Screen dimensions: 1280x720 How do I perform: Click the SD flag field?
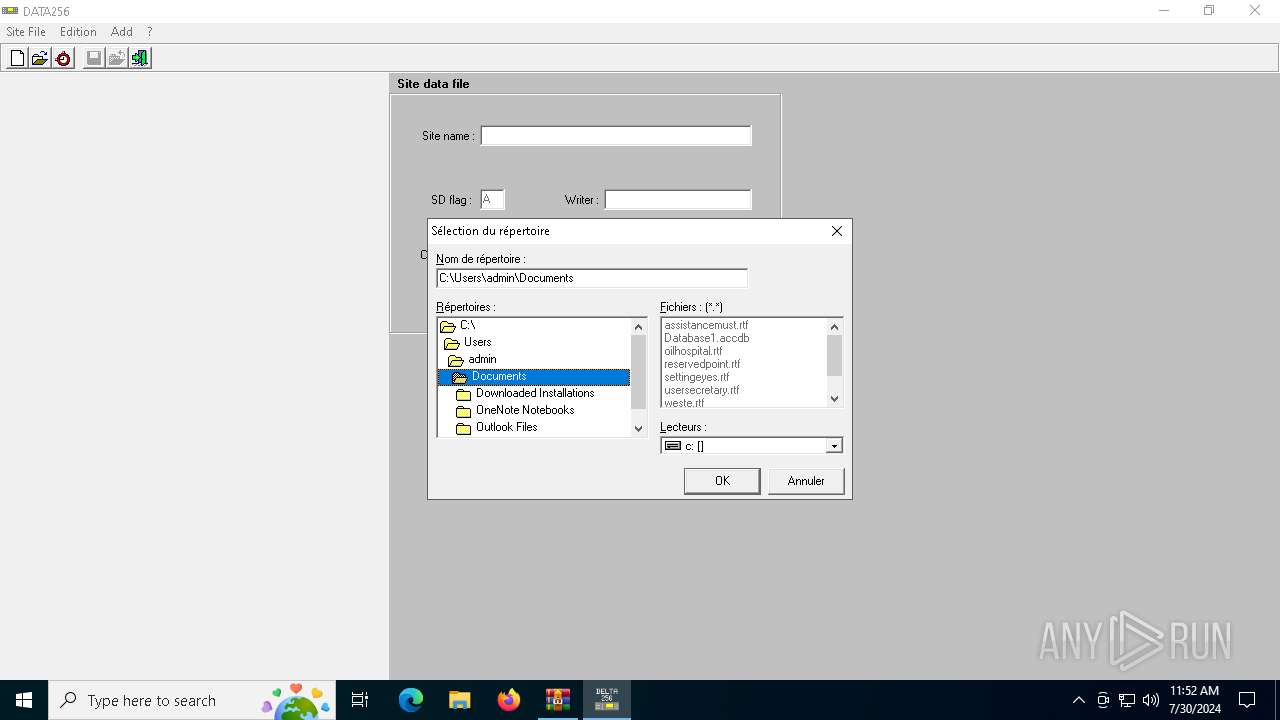click(492, 200)
